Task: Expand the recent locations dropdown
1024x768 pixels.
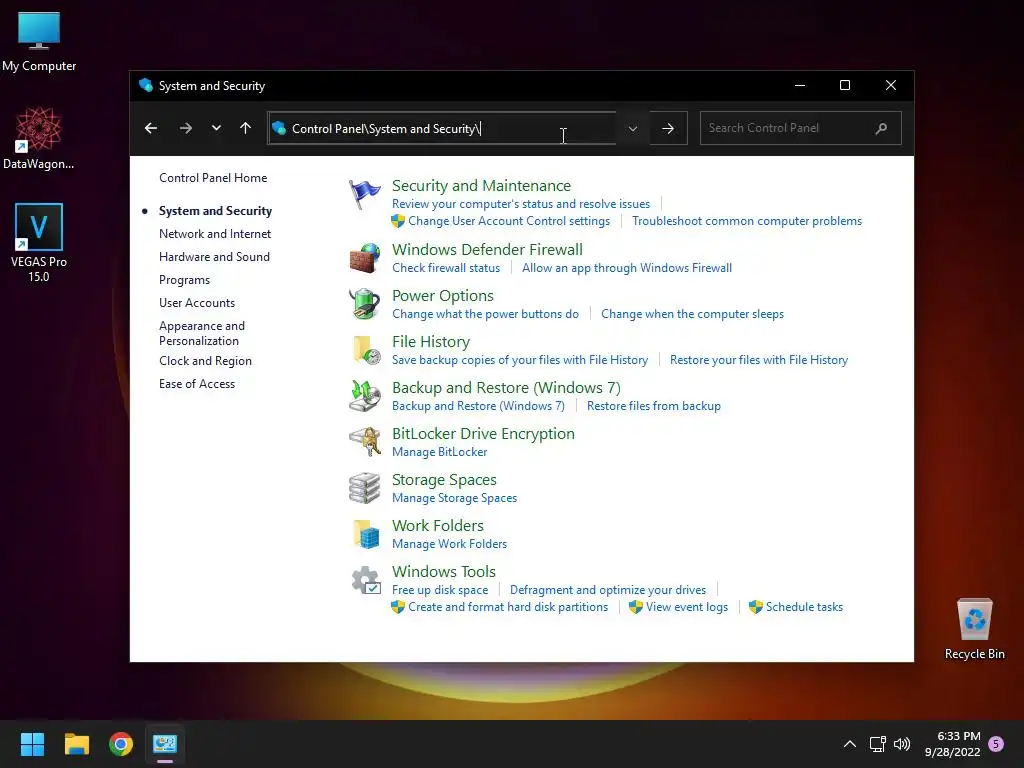Action: point(216,128)
